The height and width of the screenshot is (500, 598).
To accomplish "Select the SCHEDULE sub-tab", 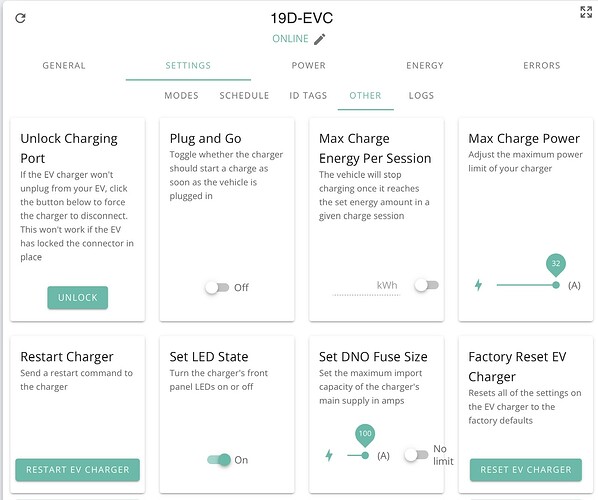I will 244,95.
